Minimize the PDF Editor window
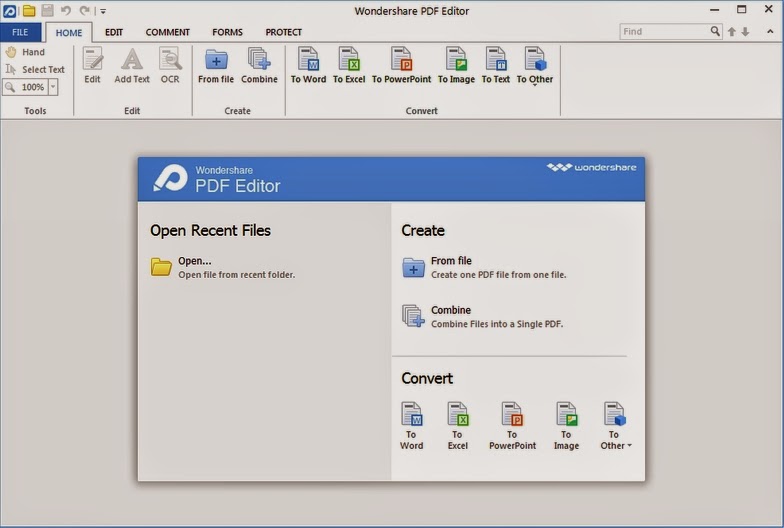This screenshot has width=784, height=528. [714, 10]
